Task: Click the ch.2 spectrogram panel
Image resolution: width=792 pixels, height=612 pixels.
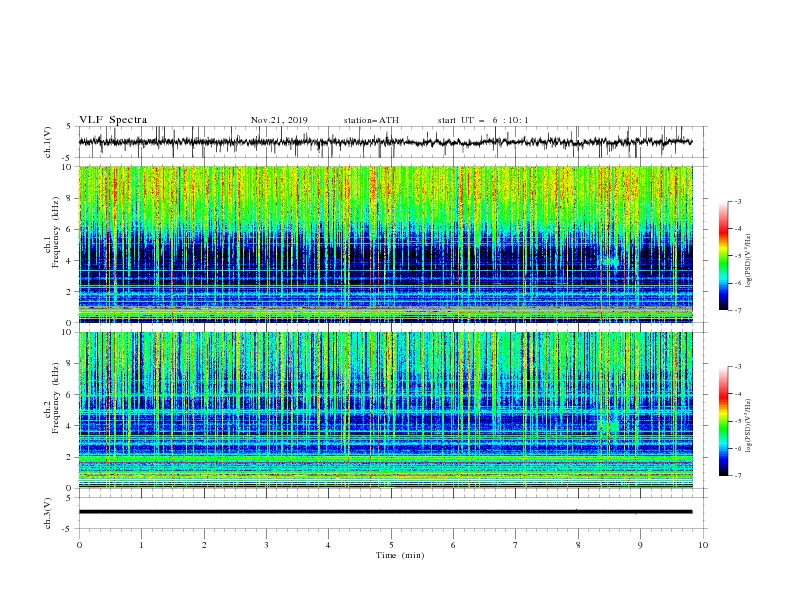Action: (x=385, y=410)
